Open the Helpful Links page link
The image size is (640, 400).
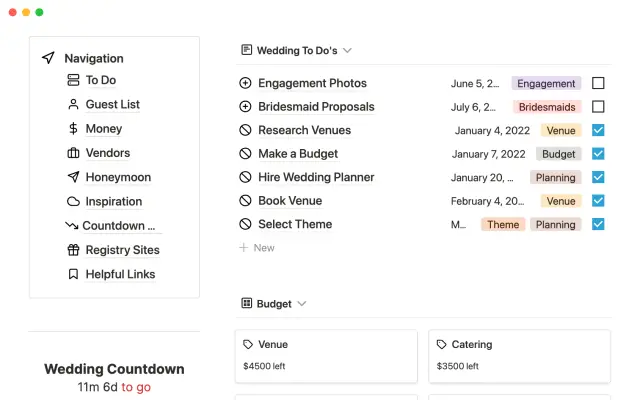(120, 274)
